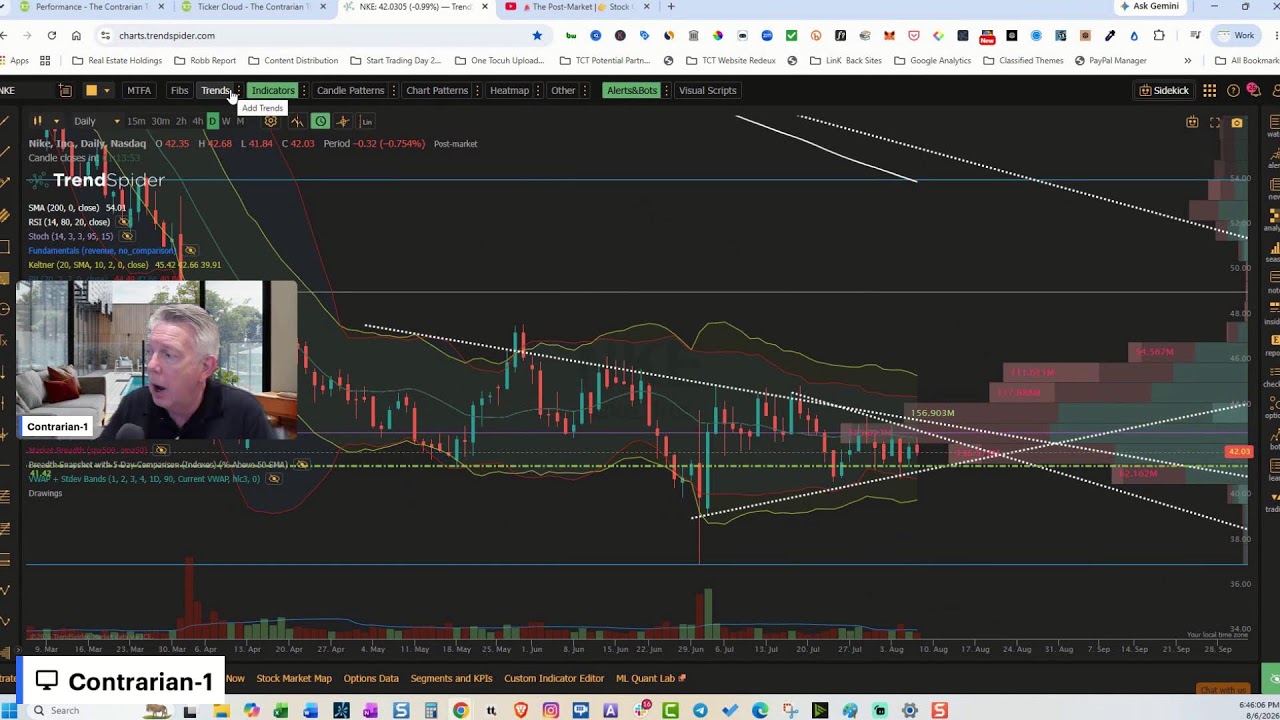This screenshot has width=1280, height=720.
Task: Select the 15m timeframe
Action: [135, 121]
